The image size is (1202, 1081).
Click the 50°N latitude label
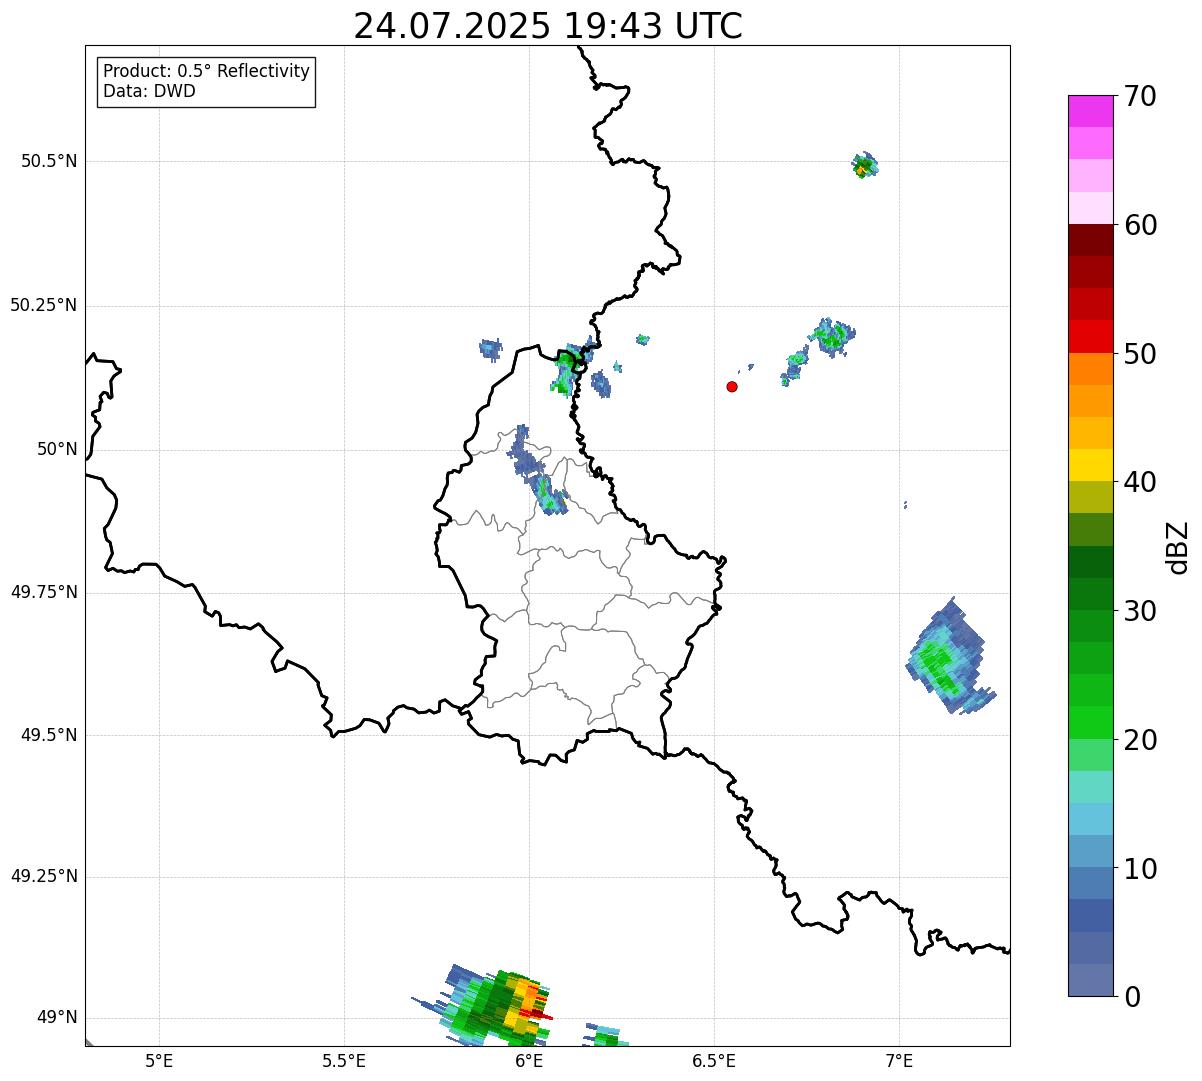57,449
